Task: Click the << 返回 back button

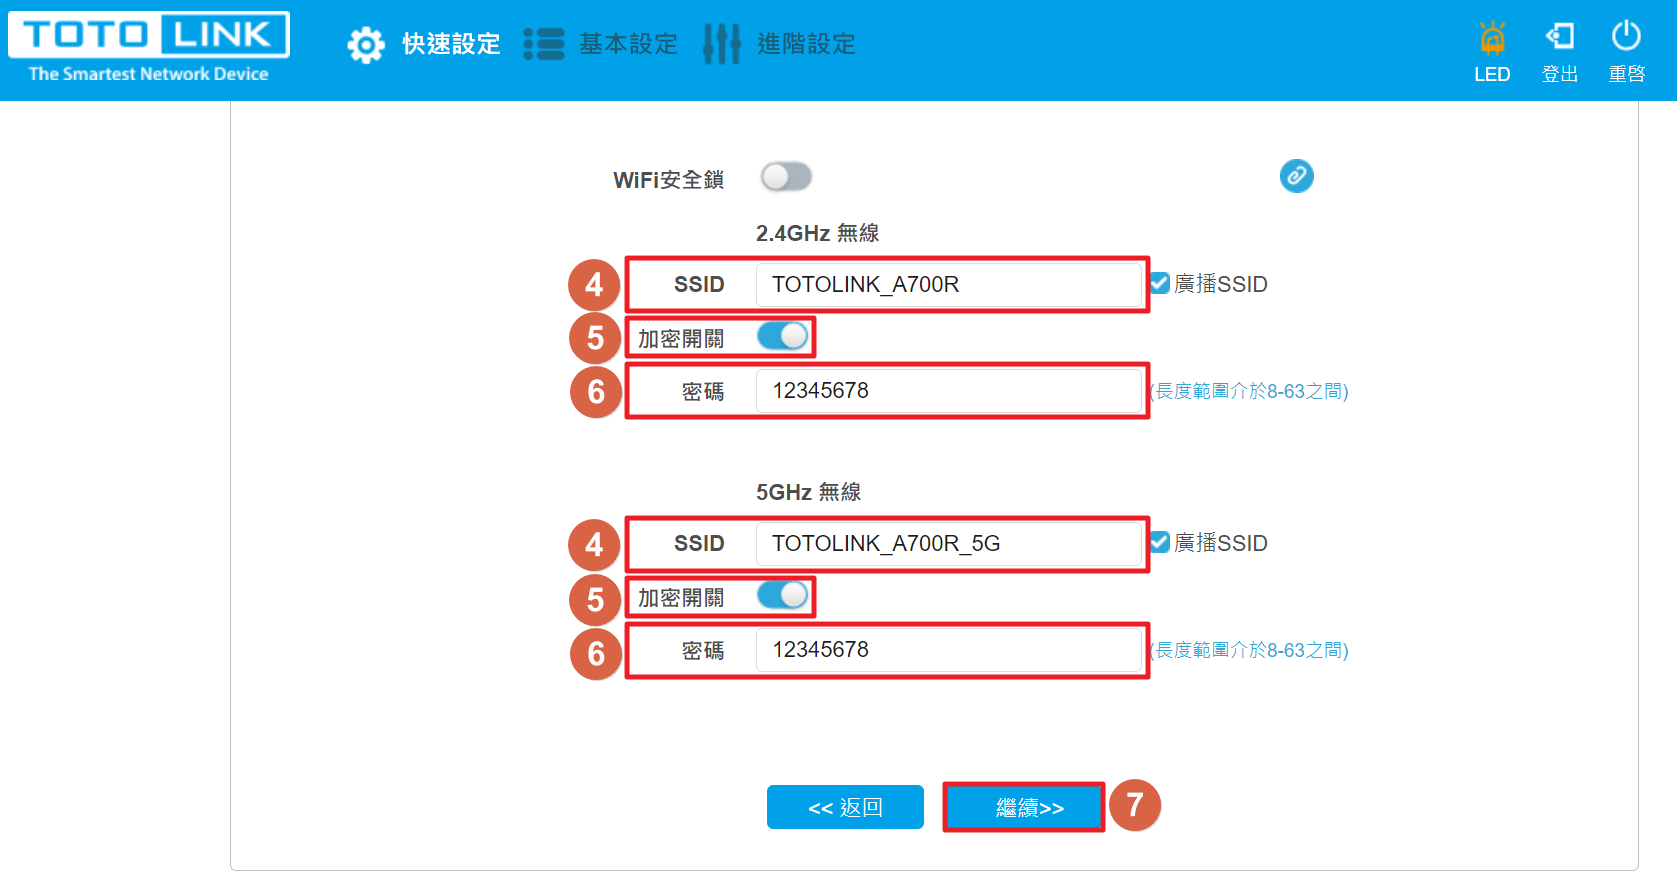Action: point(845,808)
